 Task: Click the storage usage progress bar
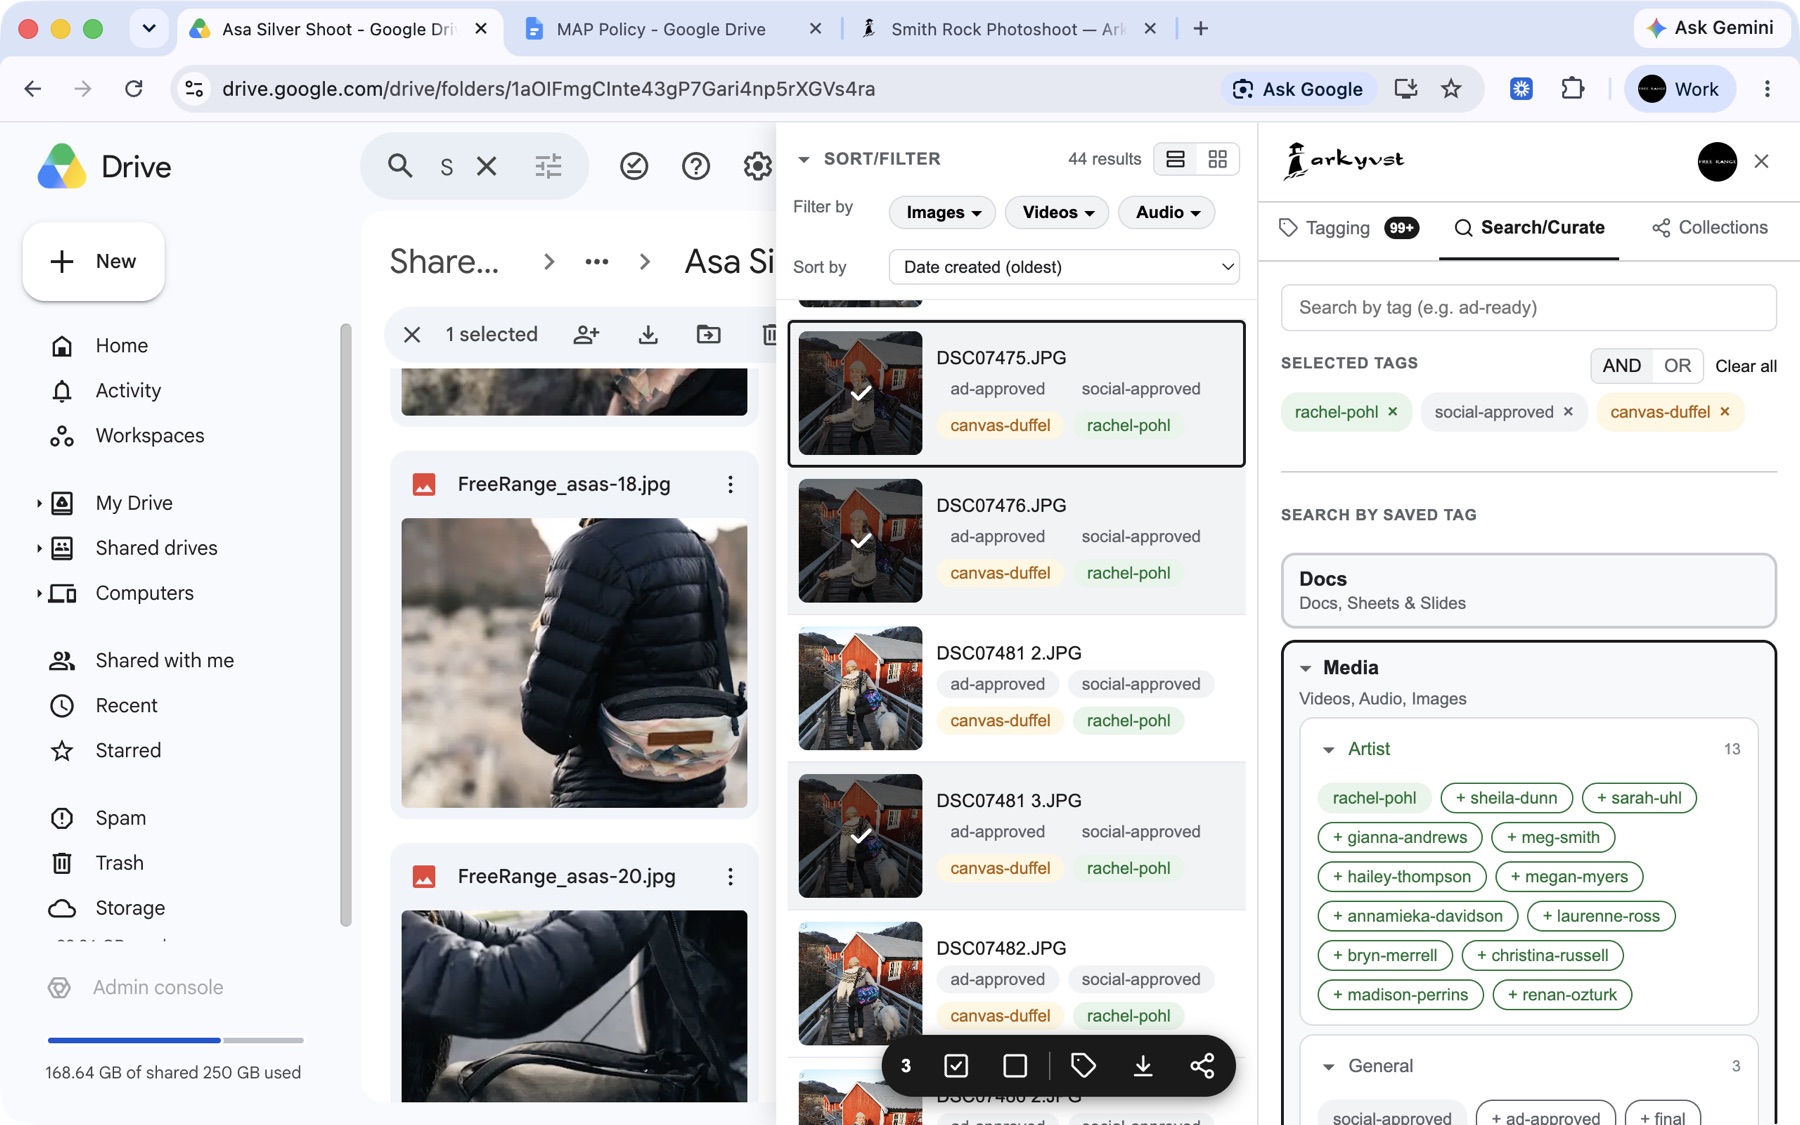click(x=175, y=1041)
